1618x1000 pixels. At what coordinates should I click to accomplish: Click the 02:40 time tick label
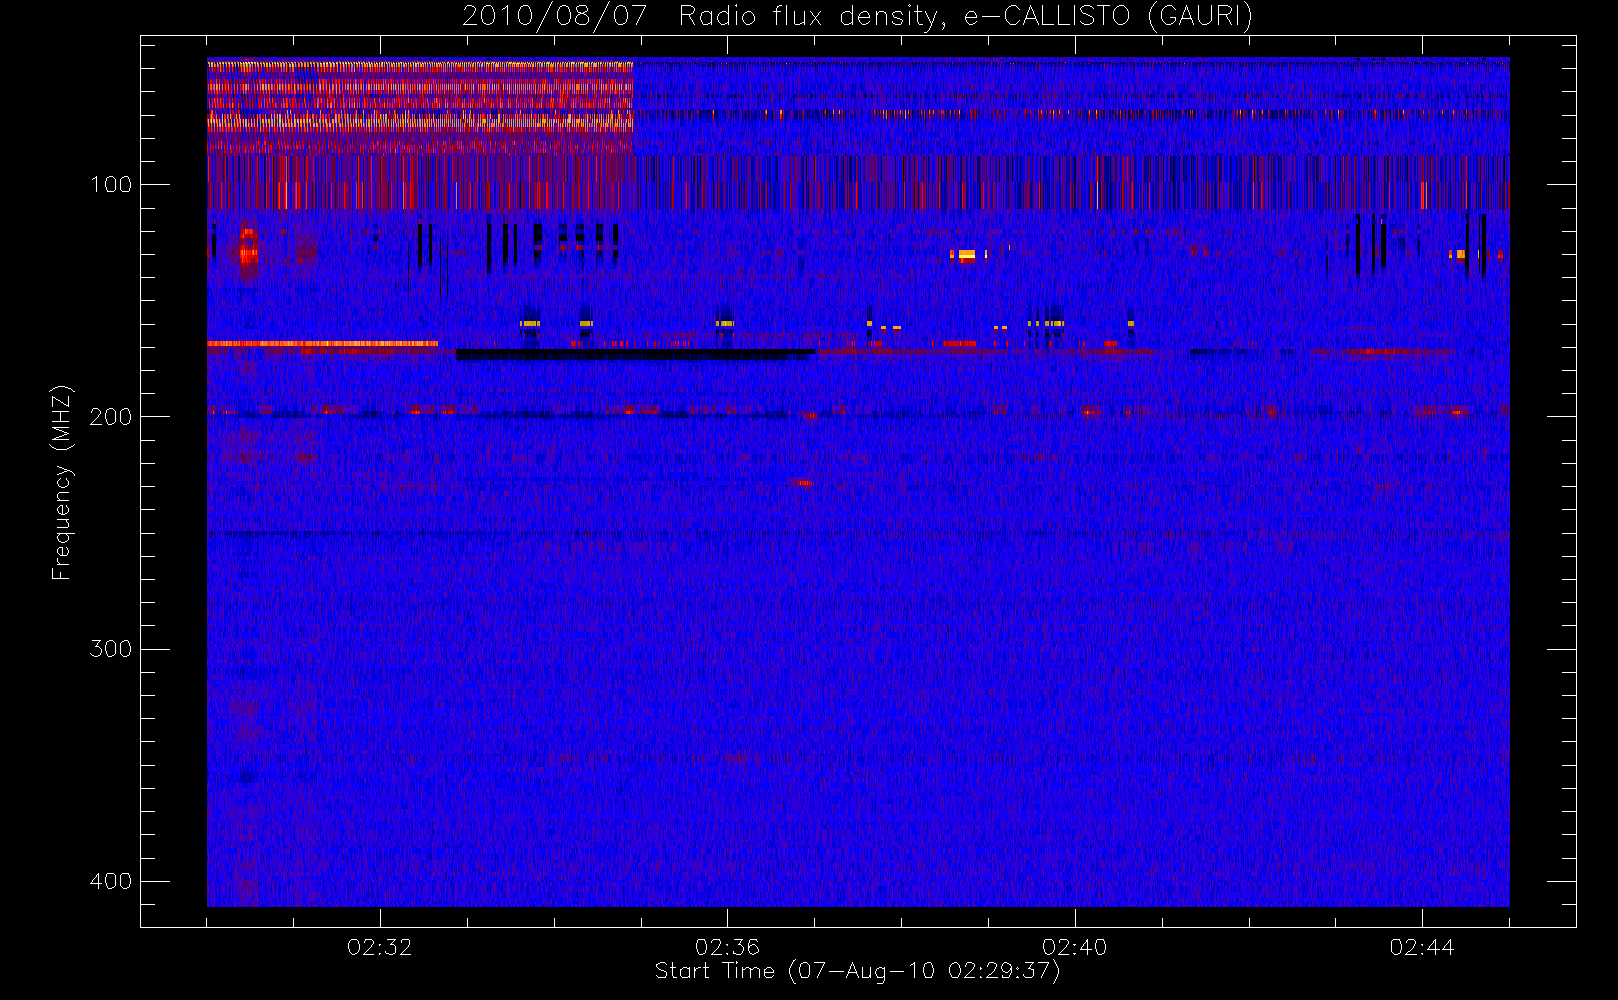coord(1074,947)
